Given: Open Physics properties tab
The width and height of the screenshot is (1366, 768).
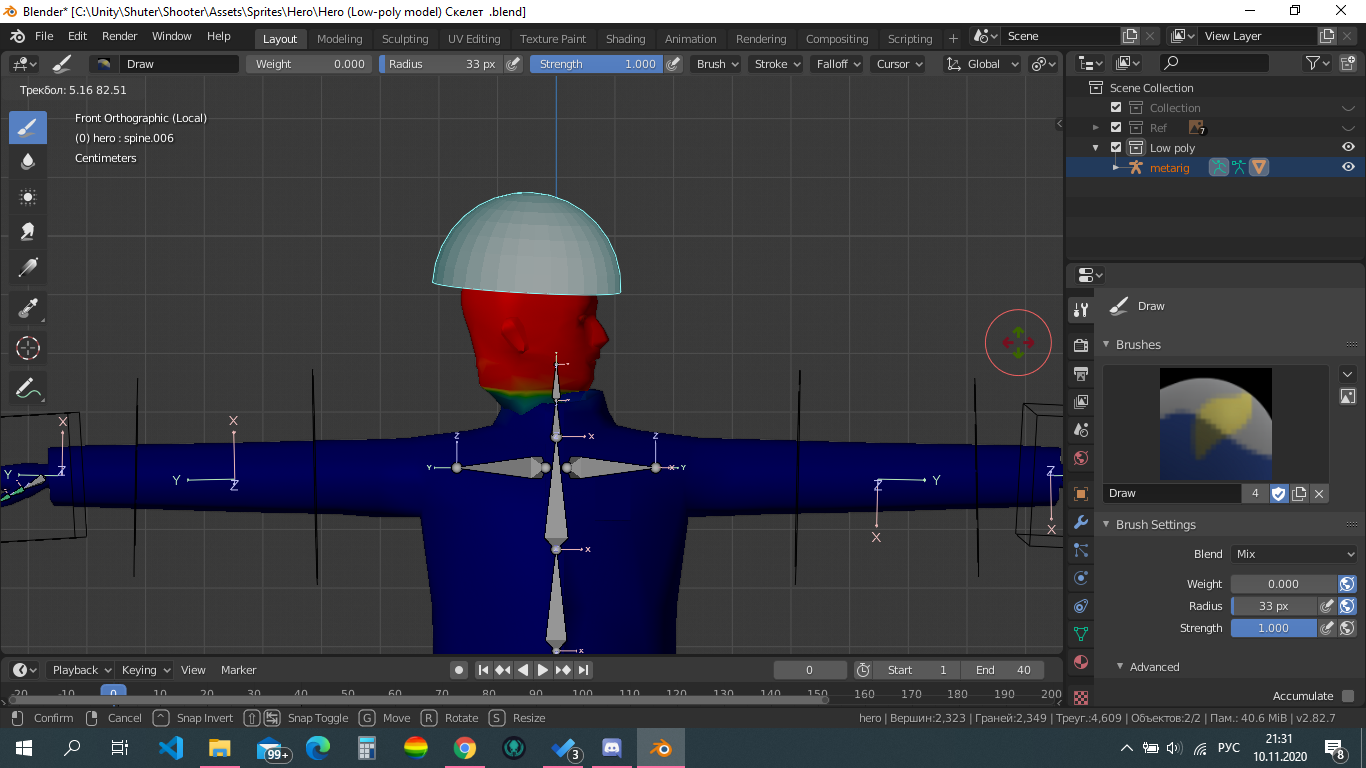Looking at the screenshot, I should [1080, 578].
